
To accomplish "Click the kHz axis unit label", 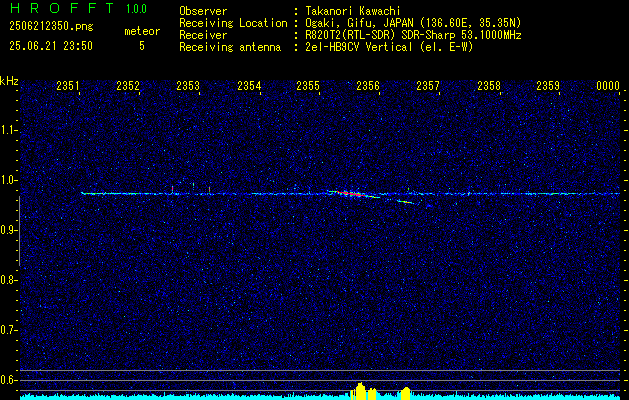I will click(9, 81).
